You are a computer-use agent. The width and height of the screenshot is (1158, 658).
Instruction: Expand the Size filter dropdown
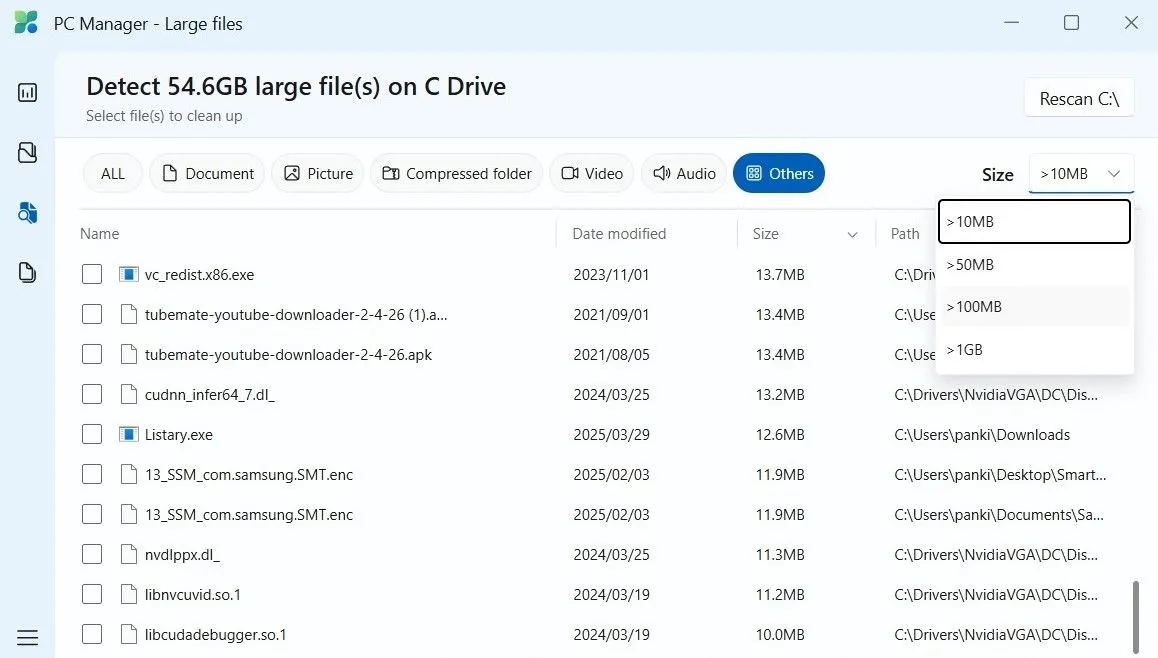point(1081,173)
